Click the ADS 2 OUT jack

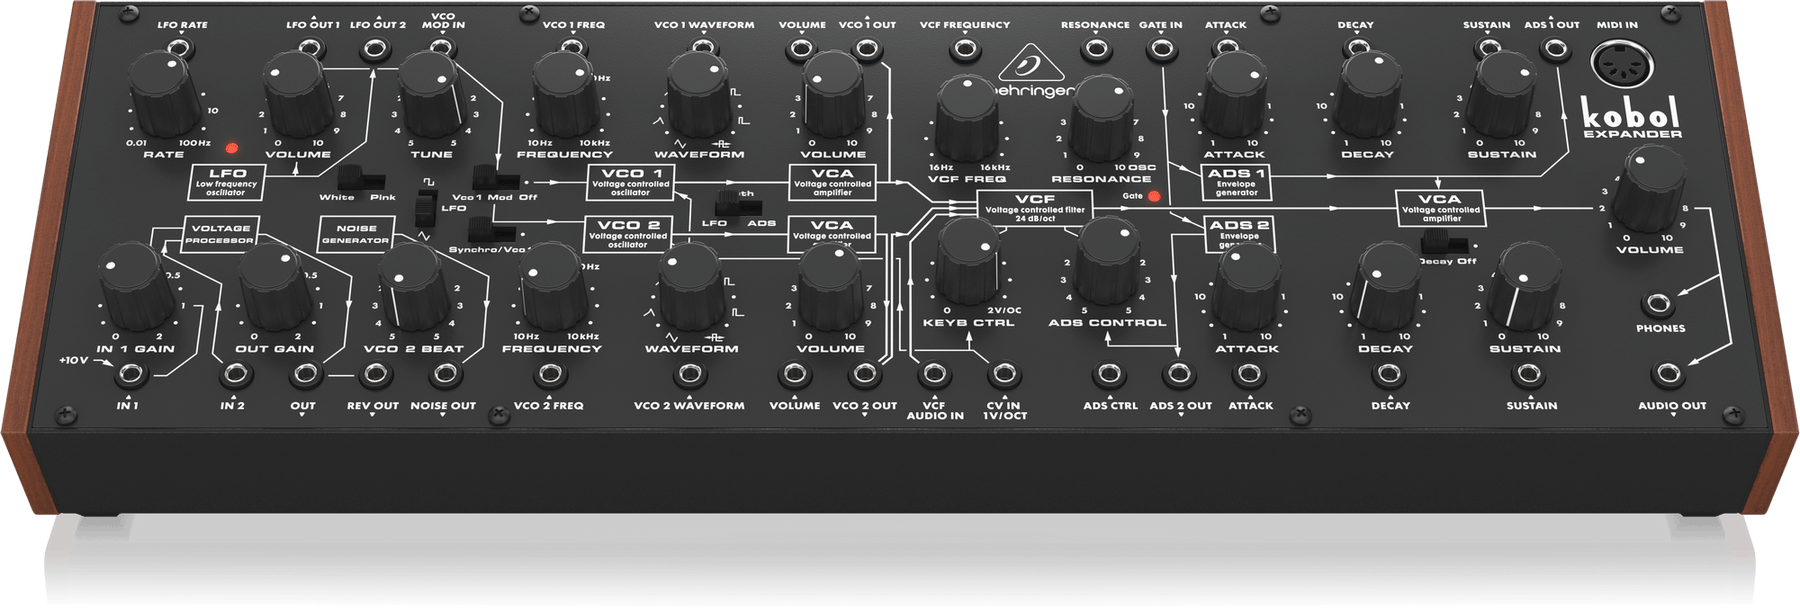[x=1179, y=375]
